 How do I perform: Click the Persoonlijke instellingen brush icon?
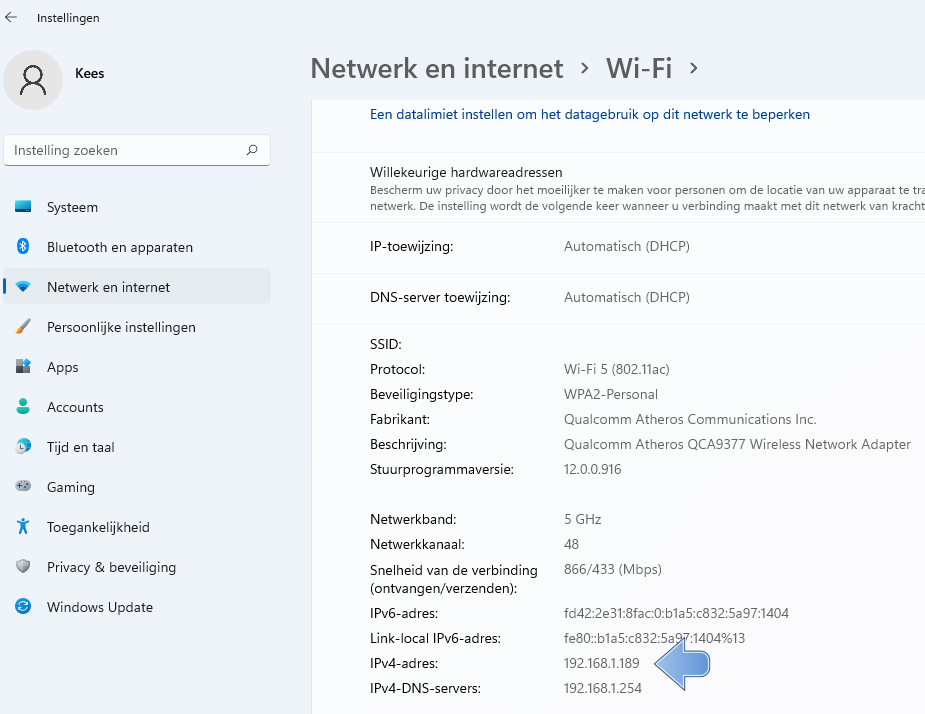[x=23, y=326]
